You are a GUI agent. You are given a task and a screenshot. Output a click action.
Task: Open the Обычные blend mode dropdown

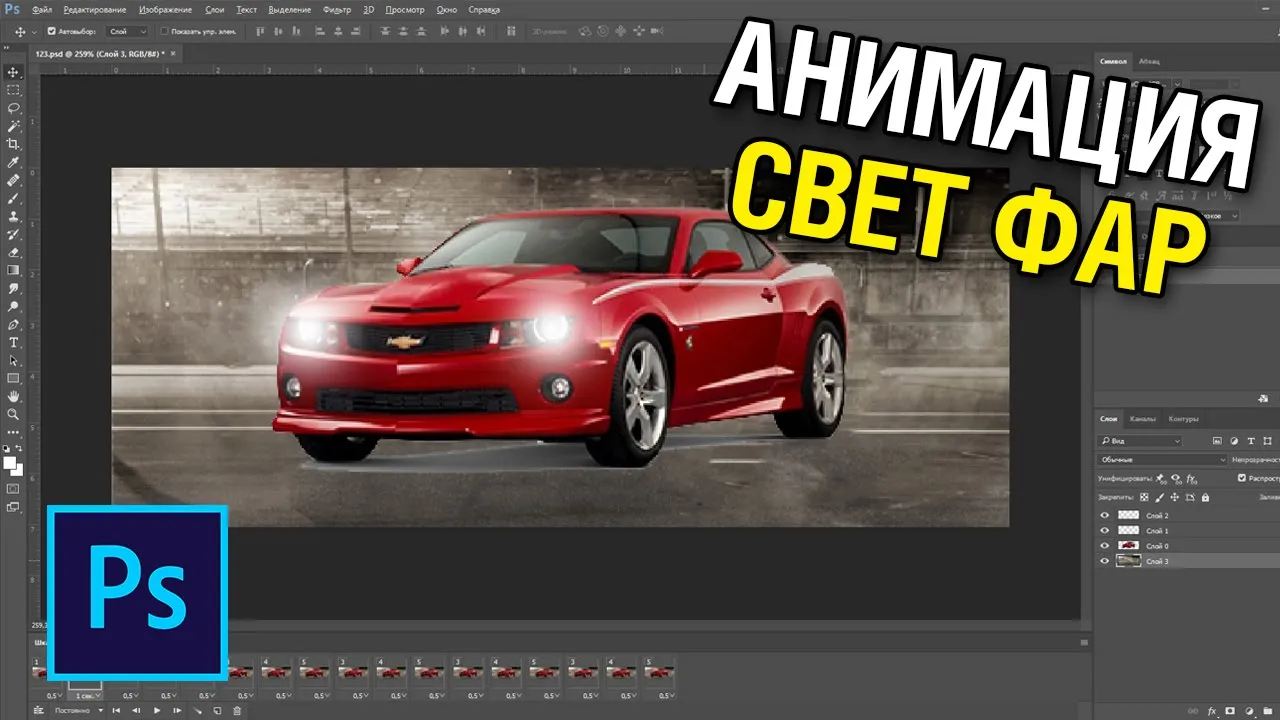(1161, 460)
